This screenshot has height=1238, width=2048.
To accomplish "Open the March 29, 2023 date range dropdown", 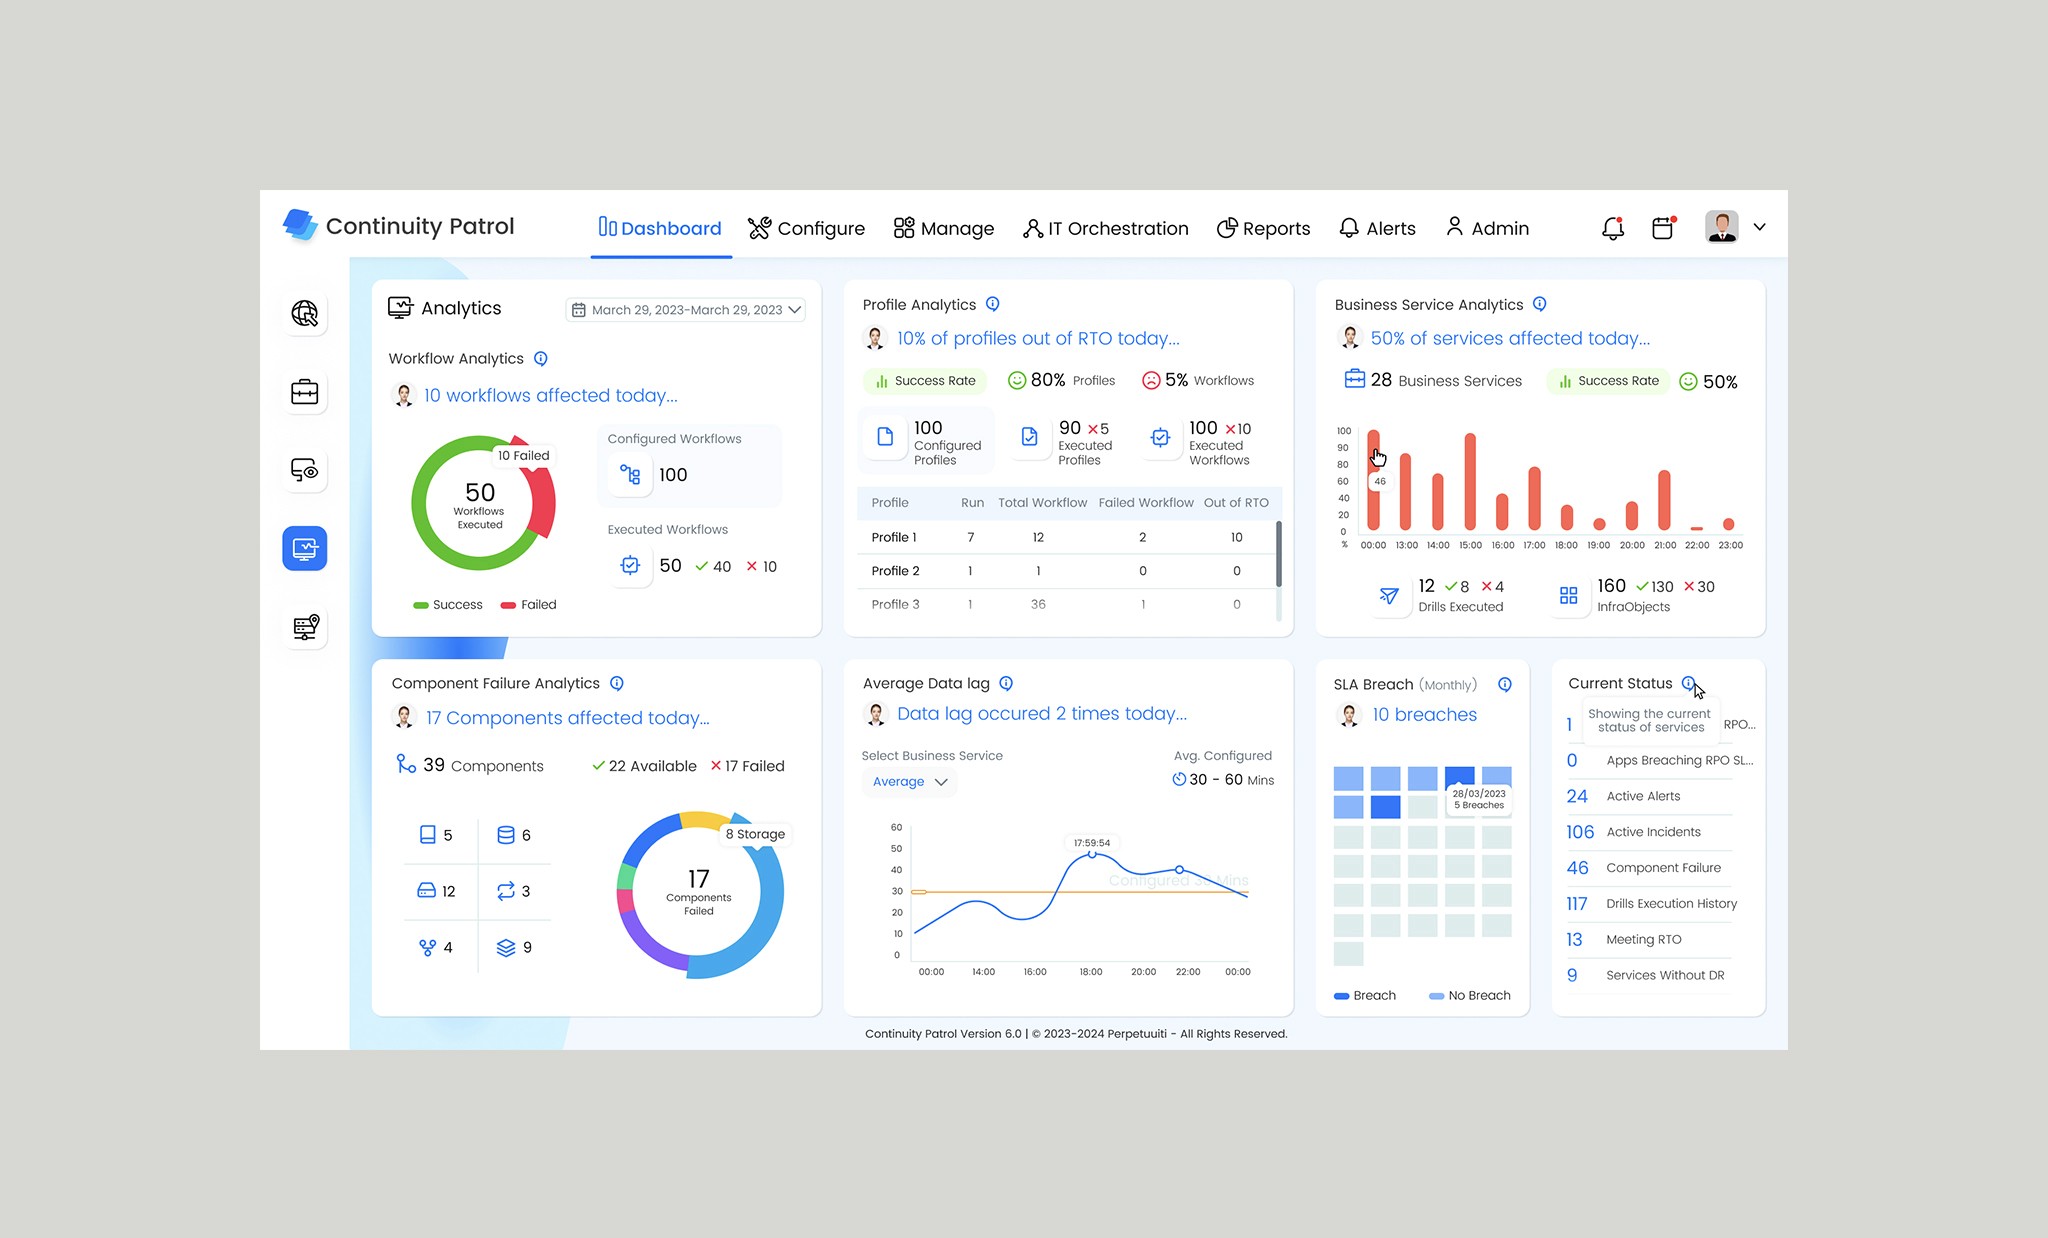I will click(x=686, y=310).
